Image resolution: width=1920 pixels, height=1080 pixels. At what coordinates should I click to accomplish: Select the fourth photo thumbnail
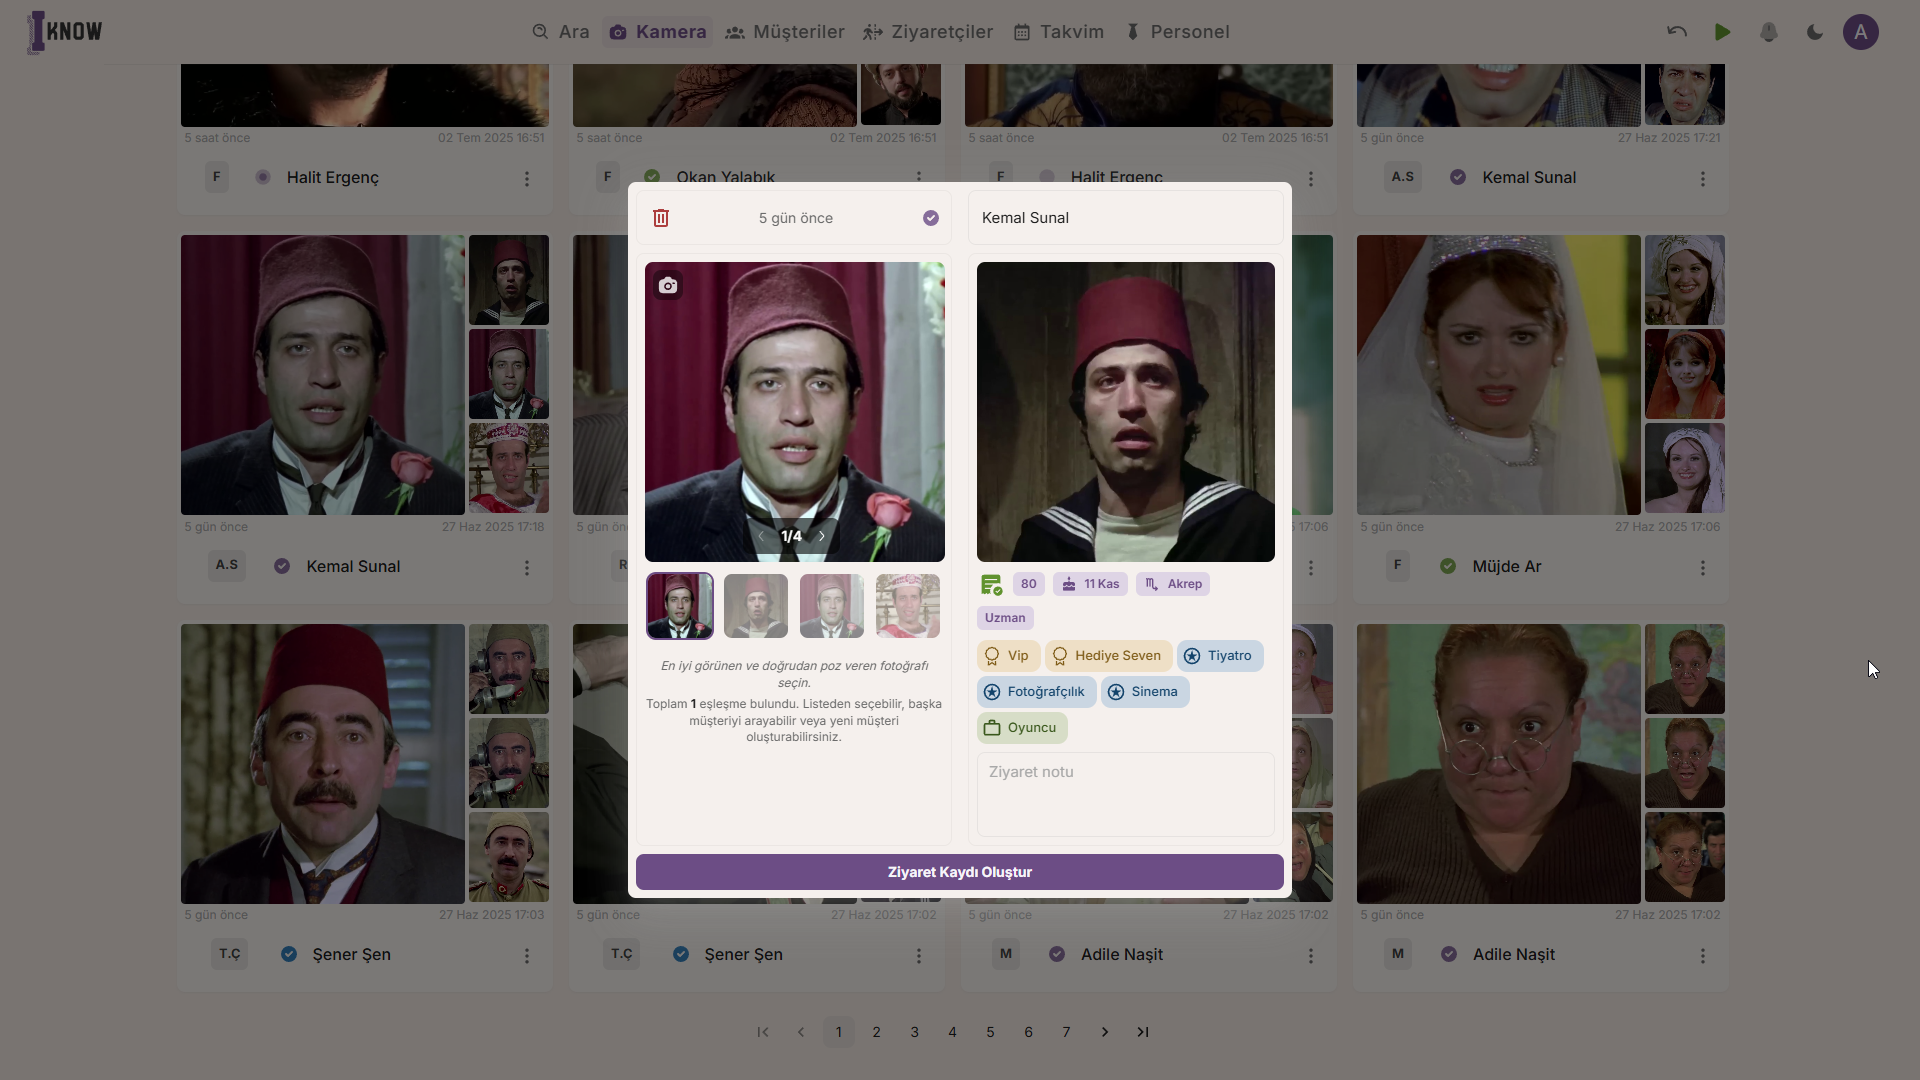pos(907,606)
